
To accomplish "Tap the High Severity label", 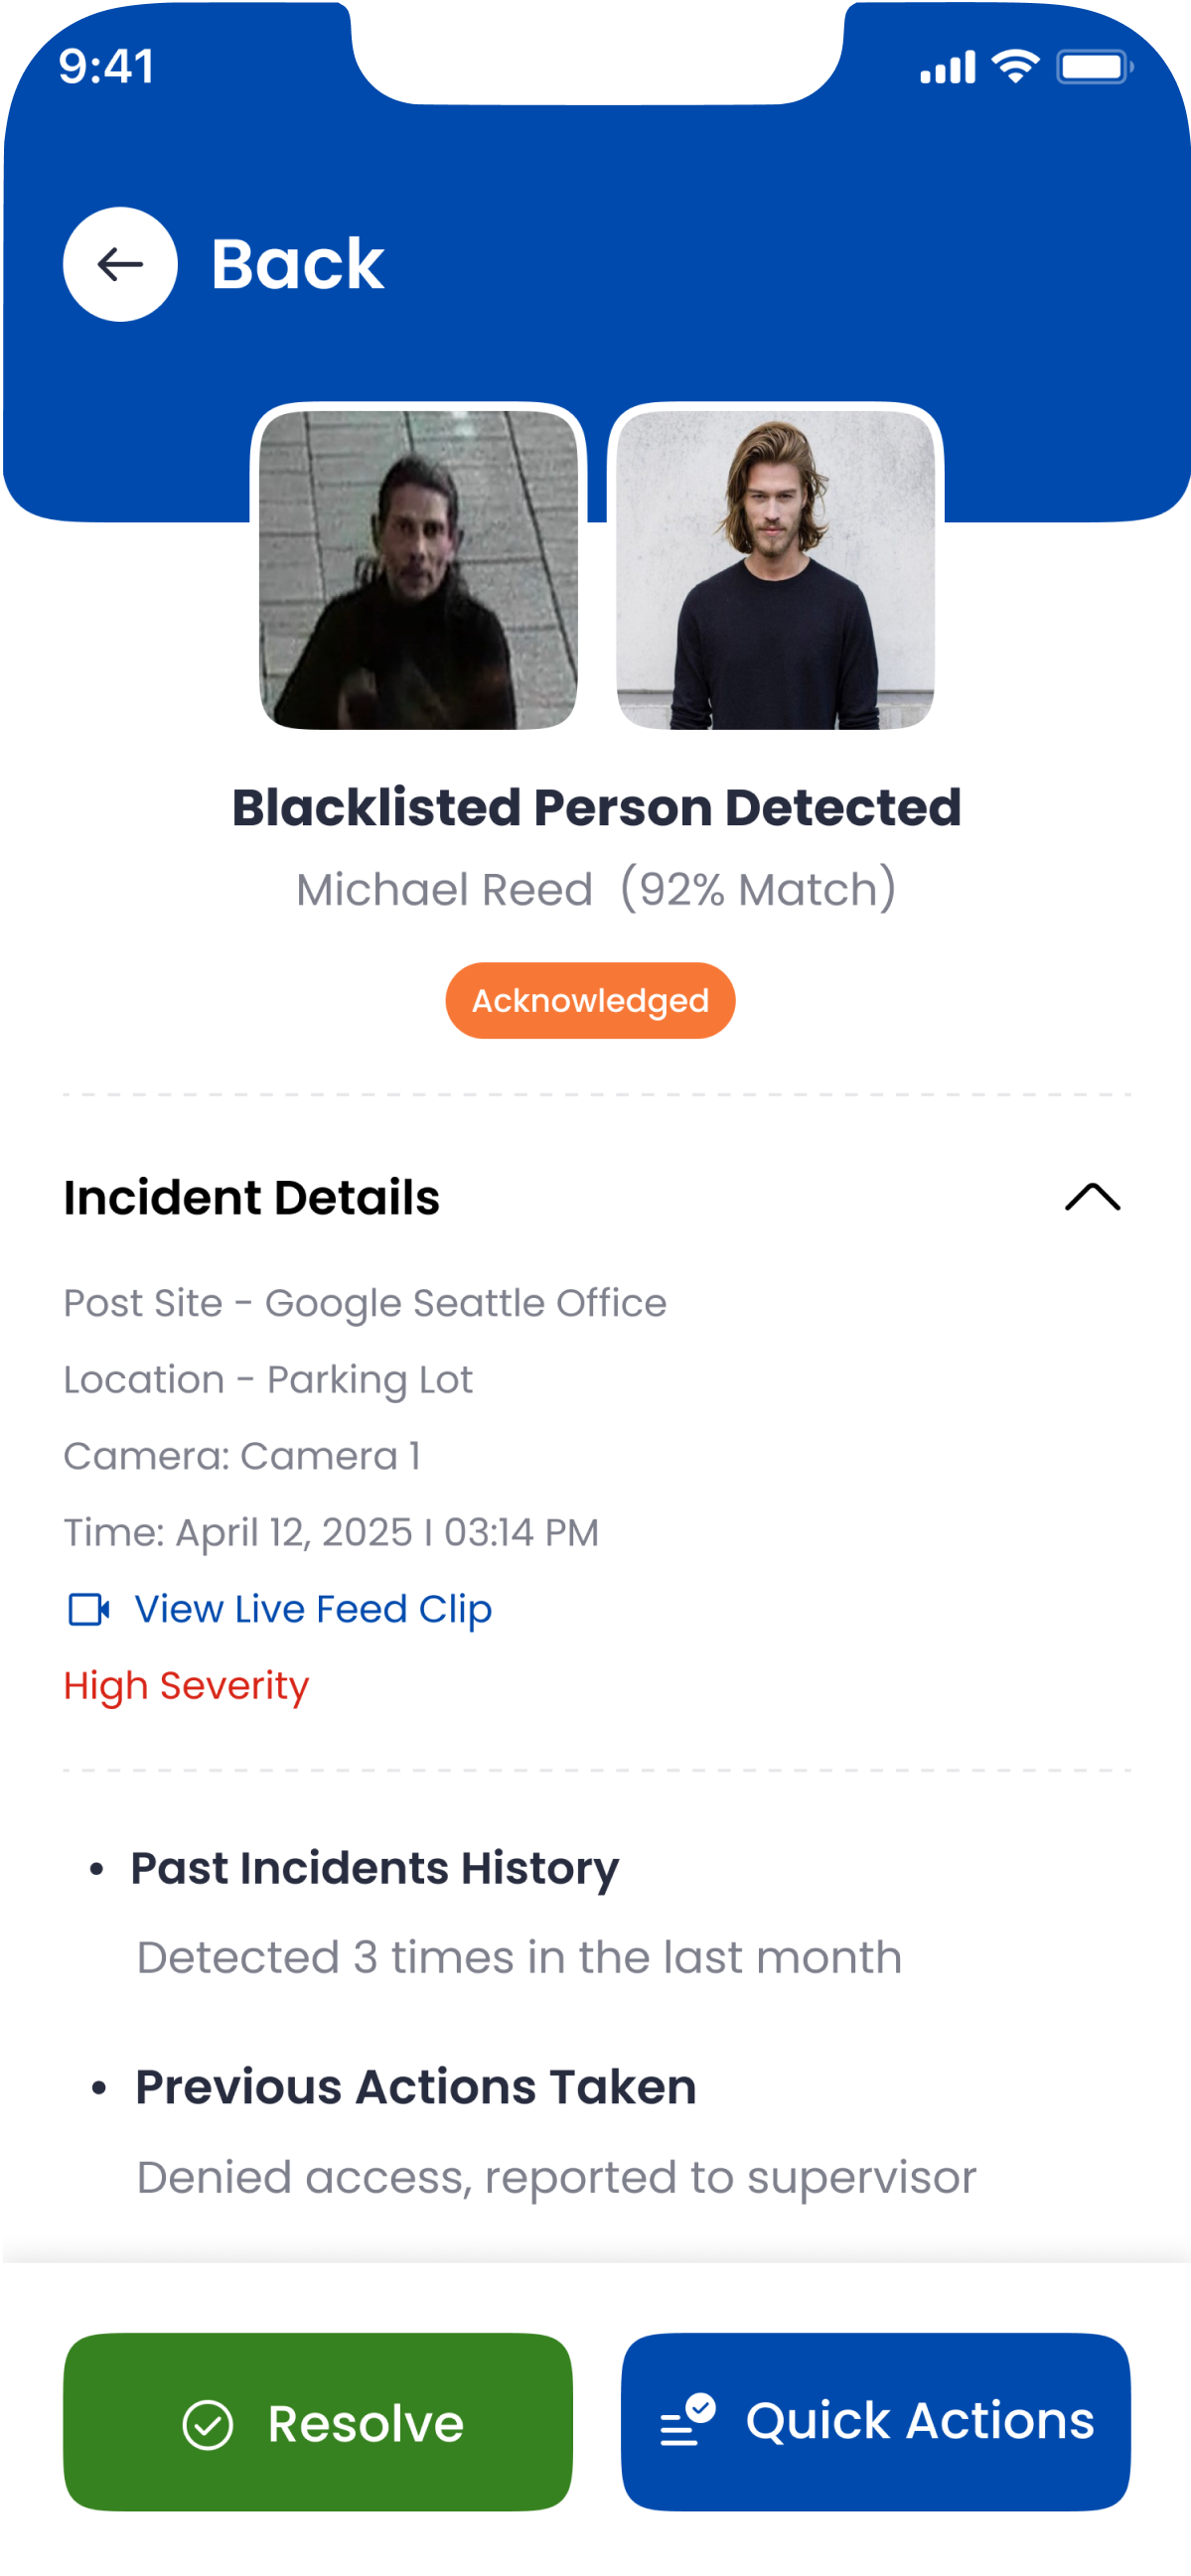I will pyautogui.click(x=186, y=1686).
